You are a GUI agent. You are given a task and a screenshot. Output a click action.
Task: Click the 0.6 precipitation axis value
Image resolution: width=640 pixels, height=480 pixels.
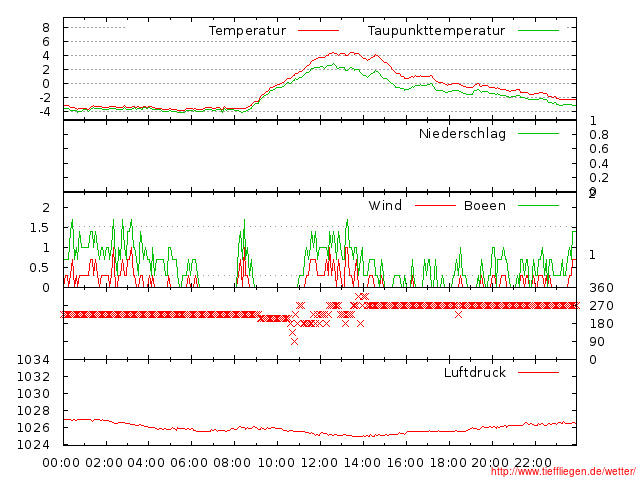point(599,149)
